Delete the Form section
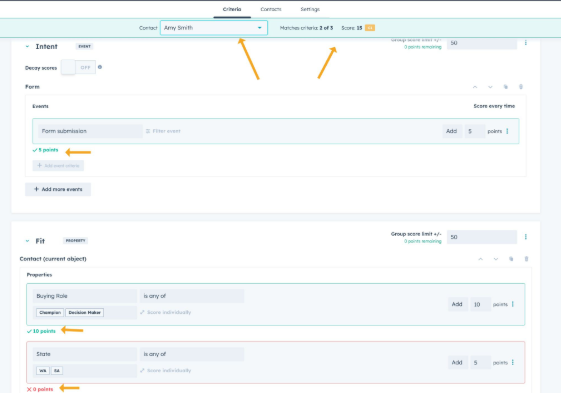 (521, 87)
